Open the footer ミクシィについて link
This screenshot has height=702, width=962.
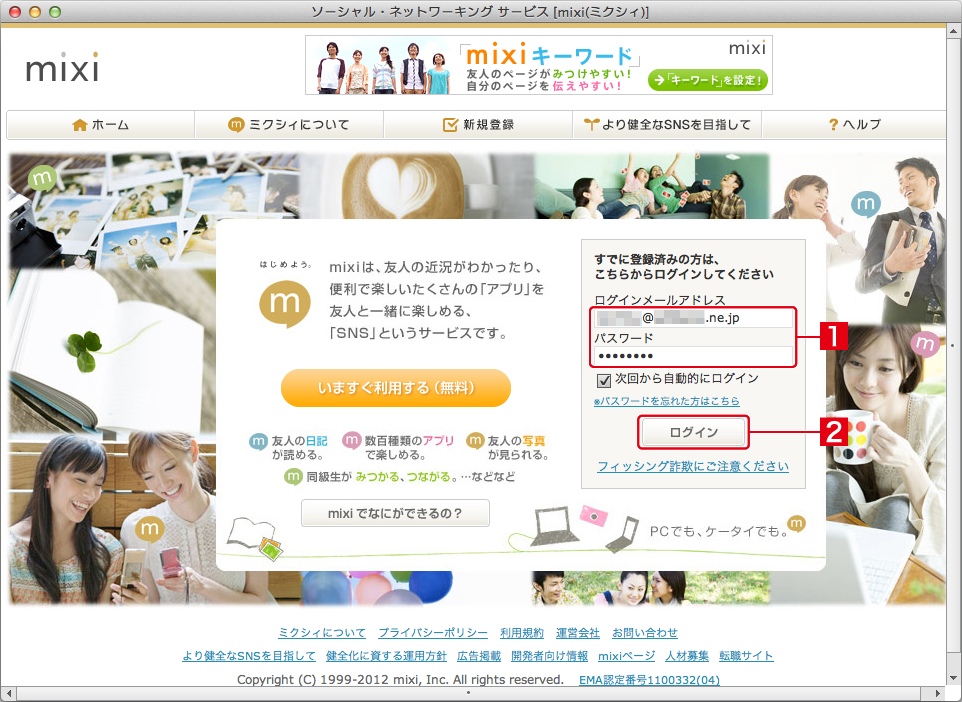pyautogui.click(x=322, y=633)
